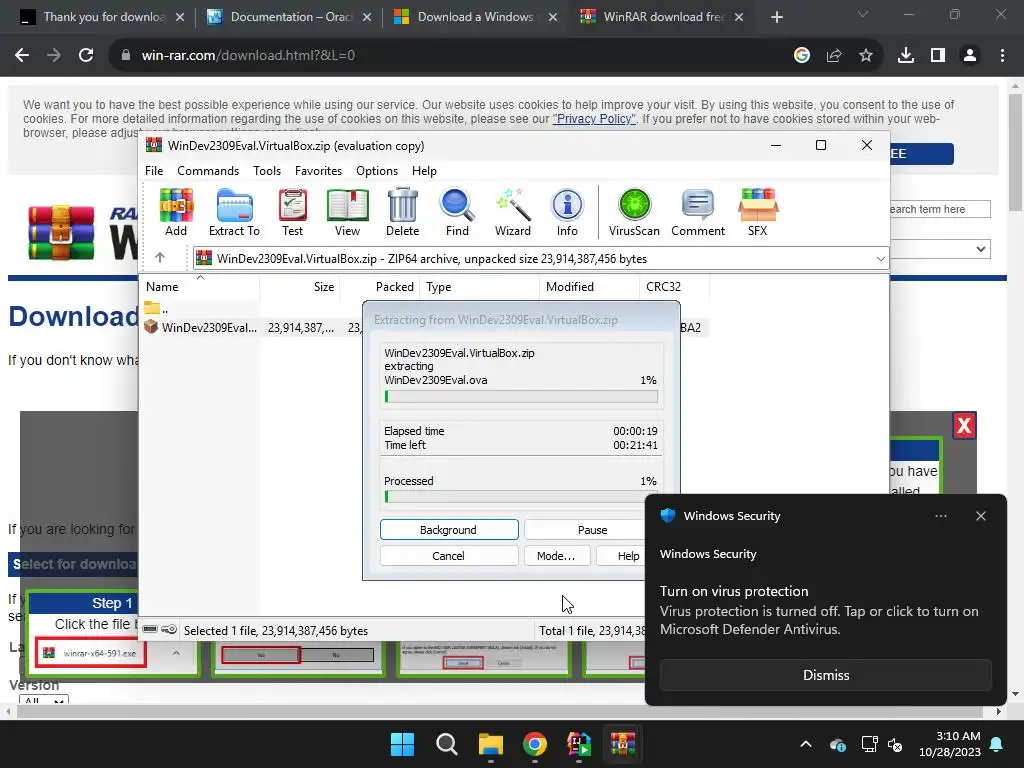Sort by the Name column header
1024x768 pixels.
(x=199, y=287)
